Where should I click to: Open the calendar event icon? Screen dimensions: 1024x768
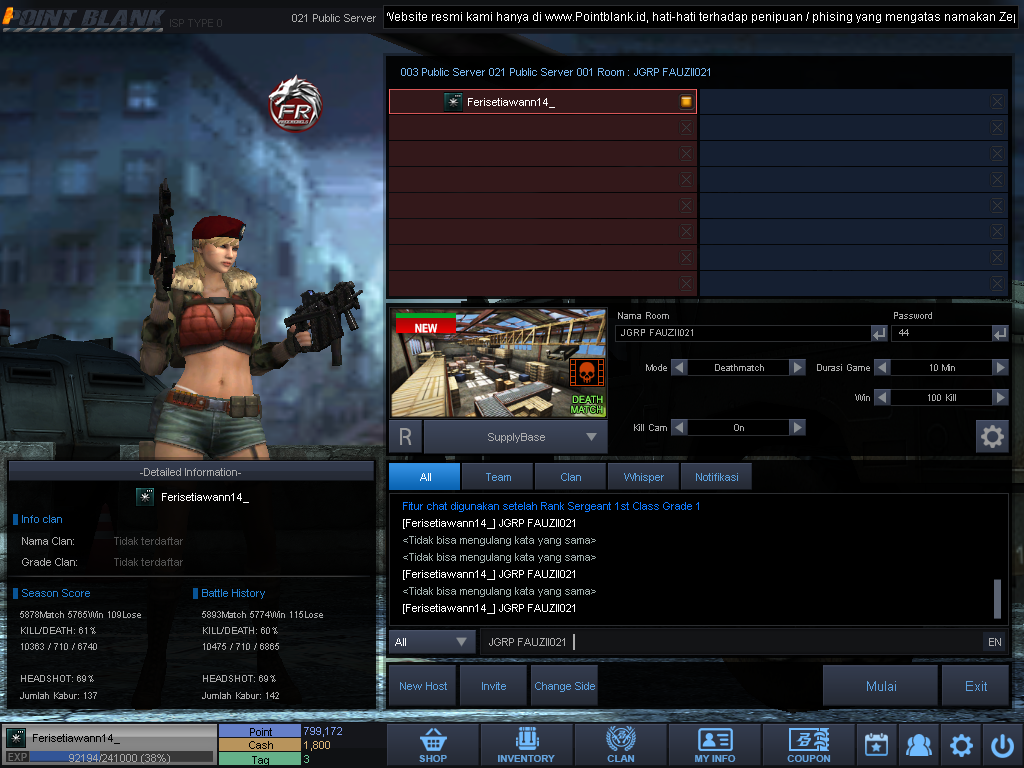coord(876,745)
